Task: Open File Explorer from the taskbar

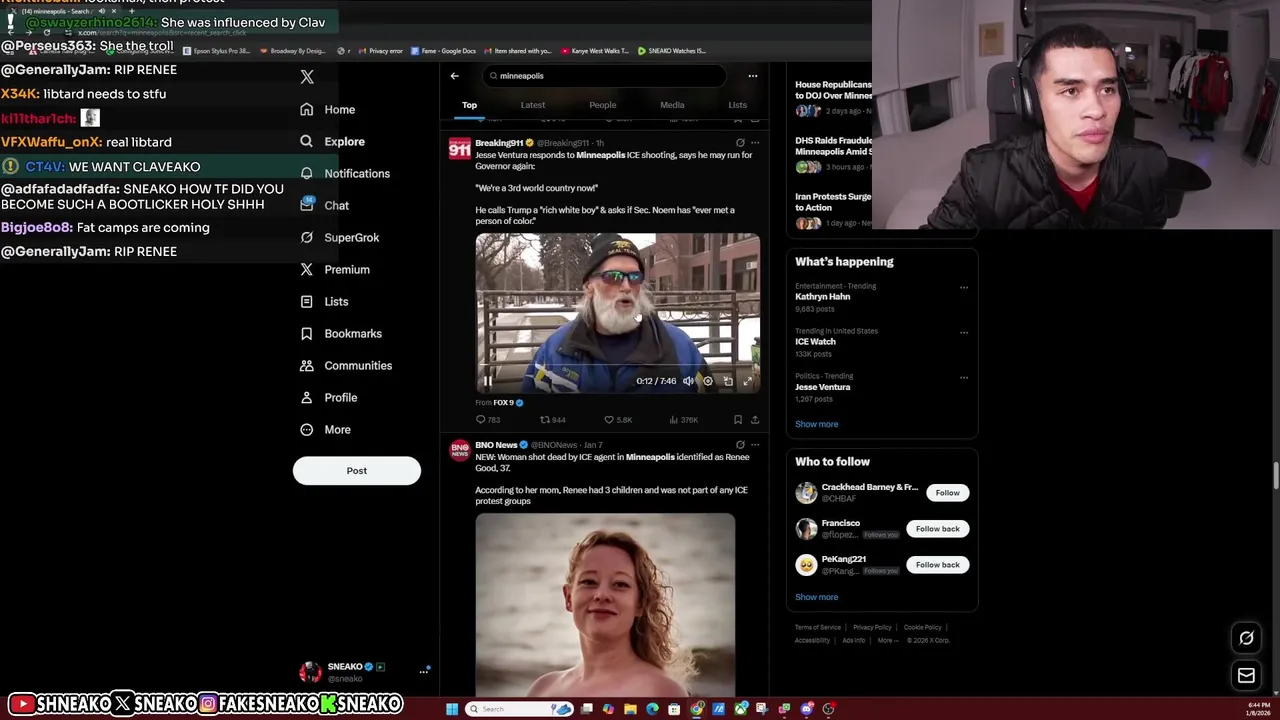Action: pyautogui.click(x=630, y=709)
